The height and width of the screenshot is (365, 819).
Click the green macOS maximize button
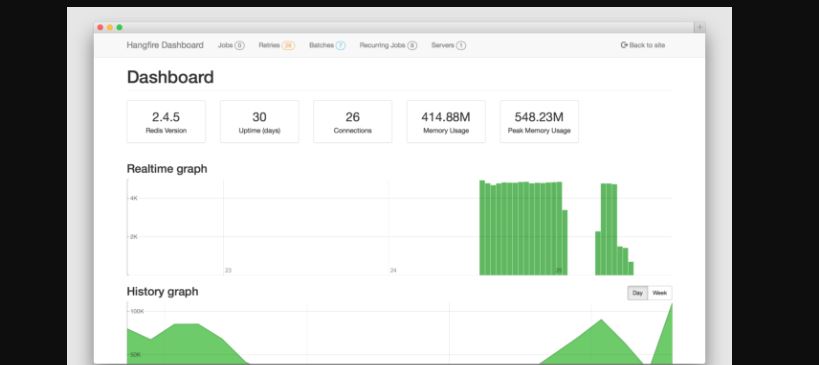(x=120, y=27)
